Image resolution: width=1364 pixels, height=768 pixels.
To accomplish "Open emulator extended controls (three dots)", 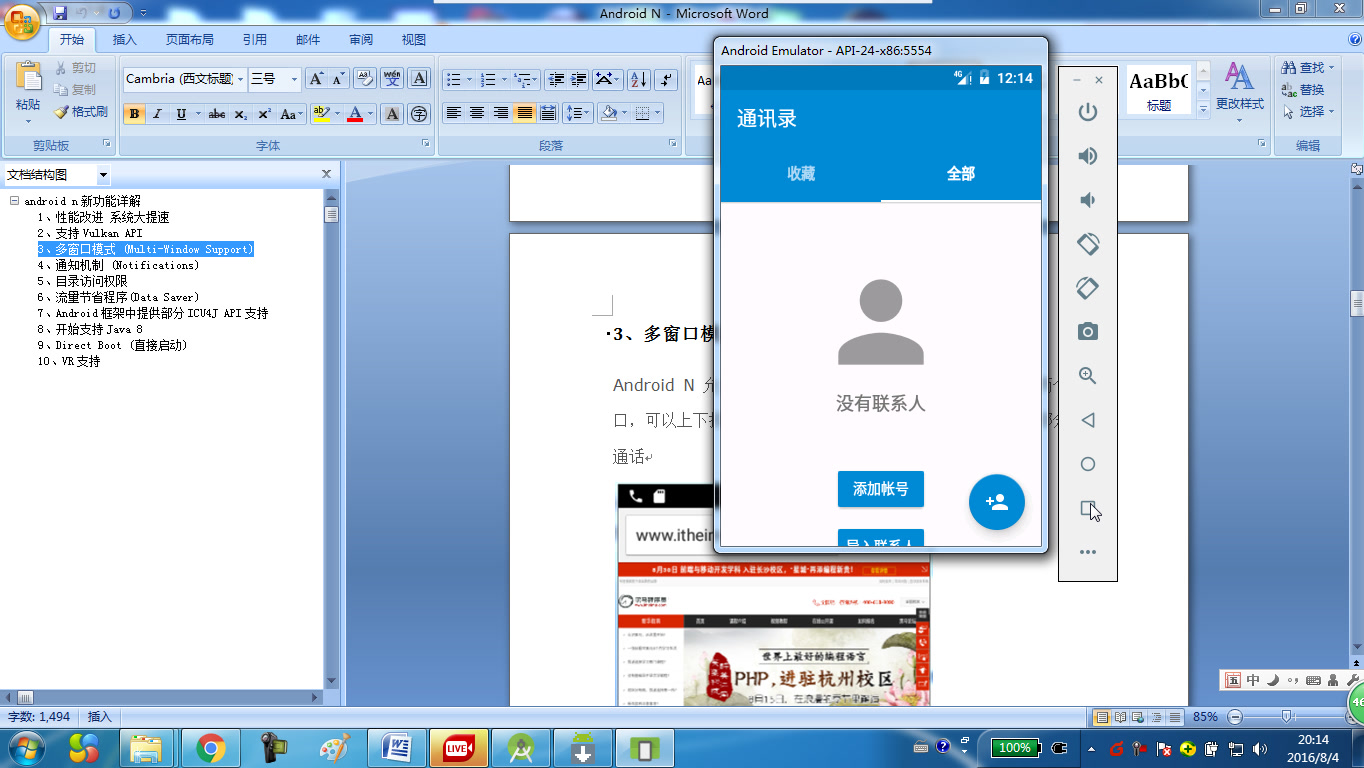I will [1088, 552].
